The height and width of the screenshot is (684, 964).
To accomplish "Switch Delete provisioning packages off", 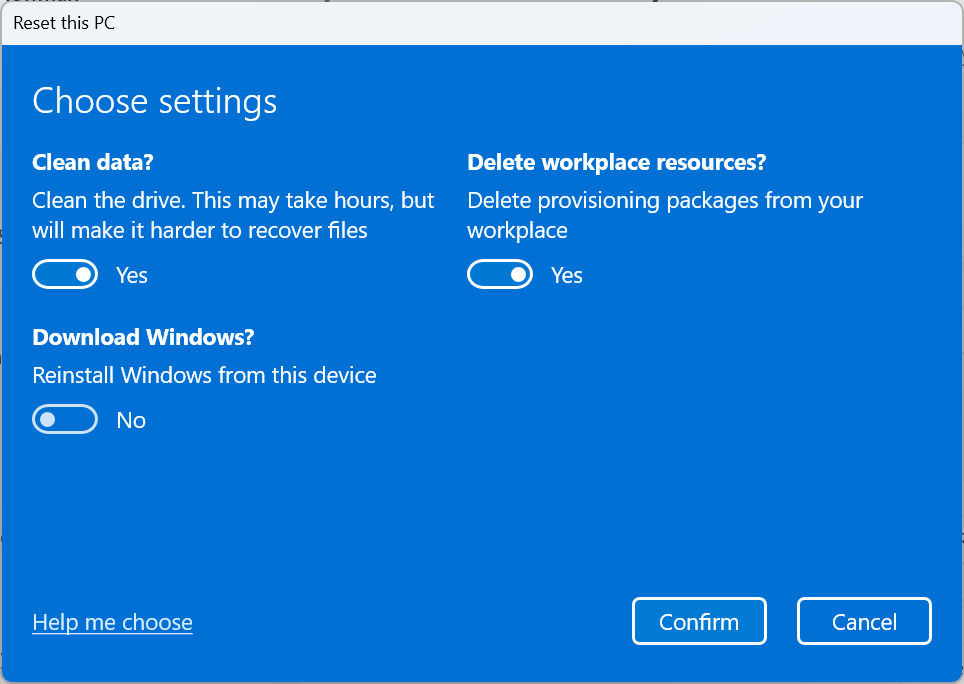I will [x=500, y=274].
